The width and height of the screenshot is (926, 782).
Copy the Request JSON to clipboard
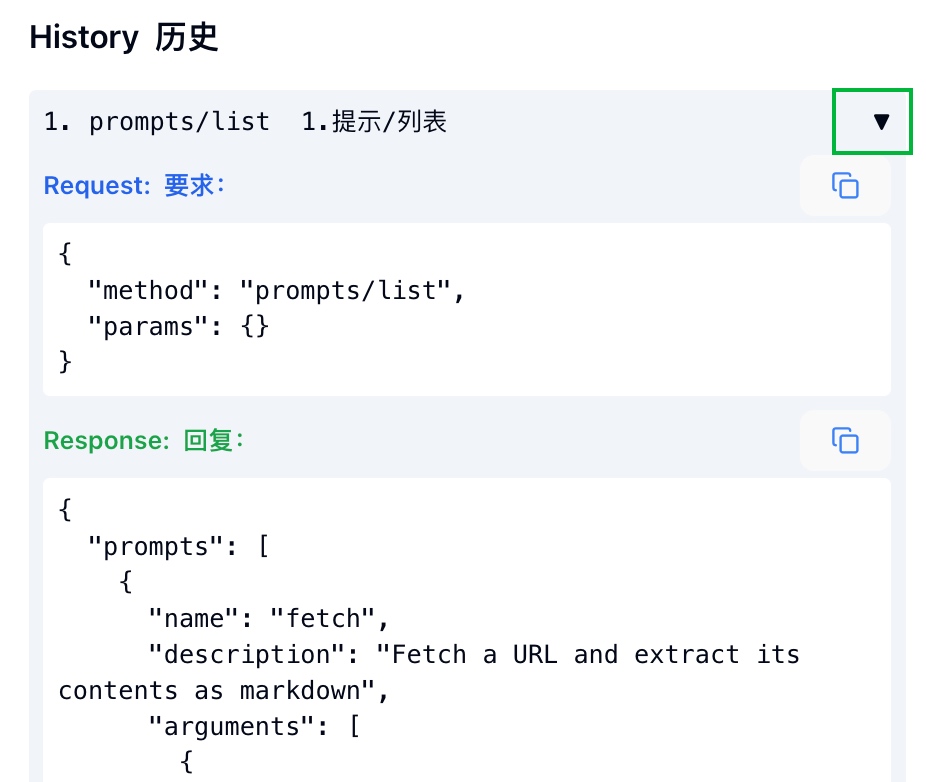[x=845, y=185]
